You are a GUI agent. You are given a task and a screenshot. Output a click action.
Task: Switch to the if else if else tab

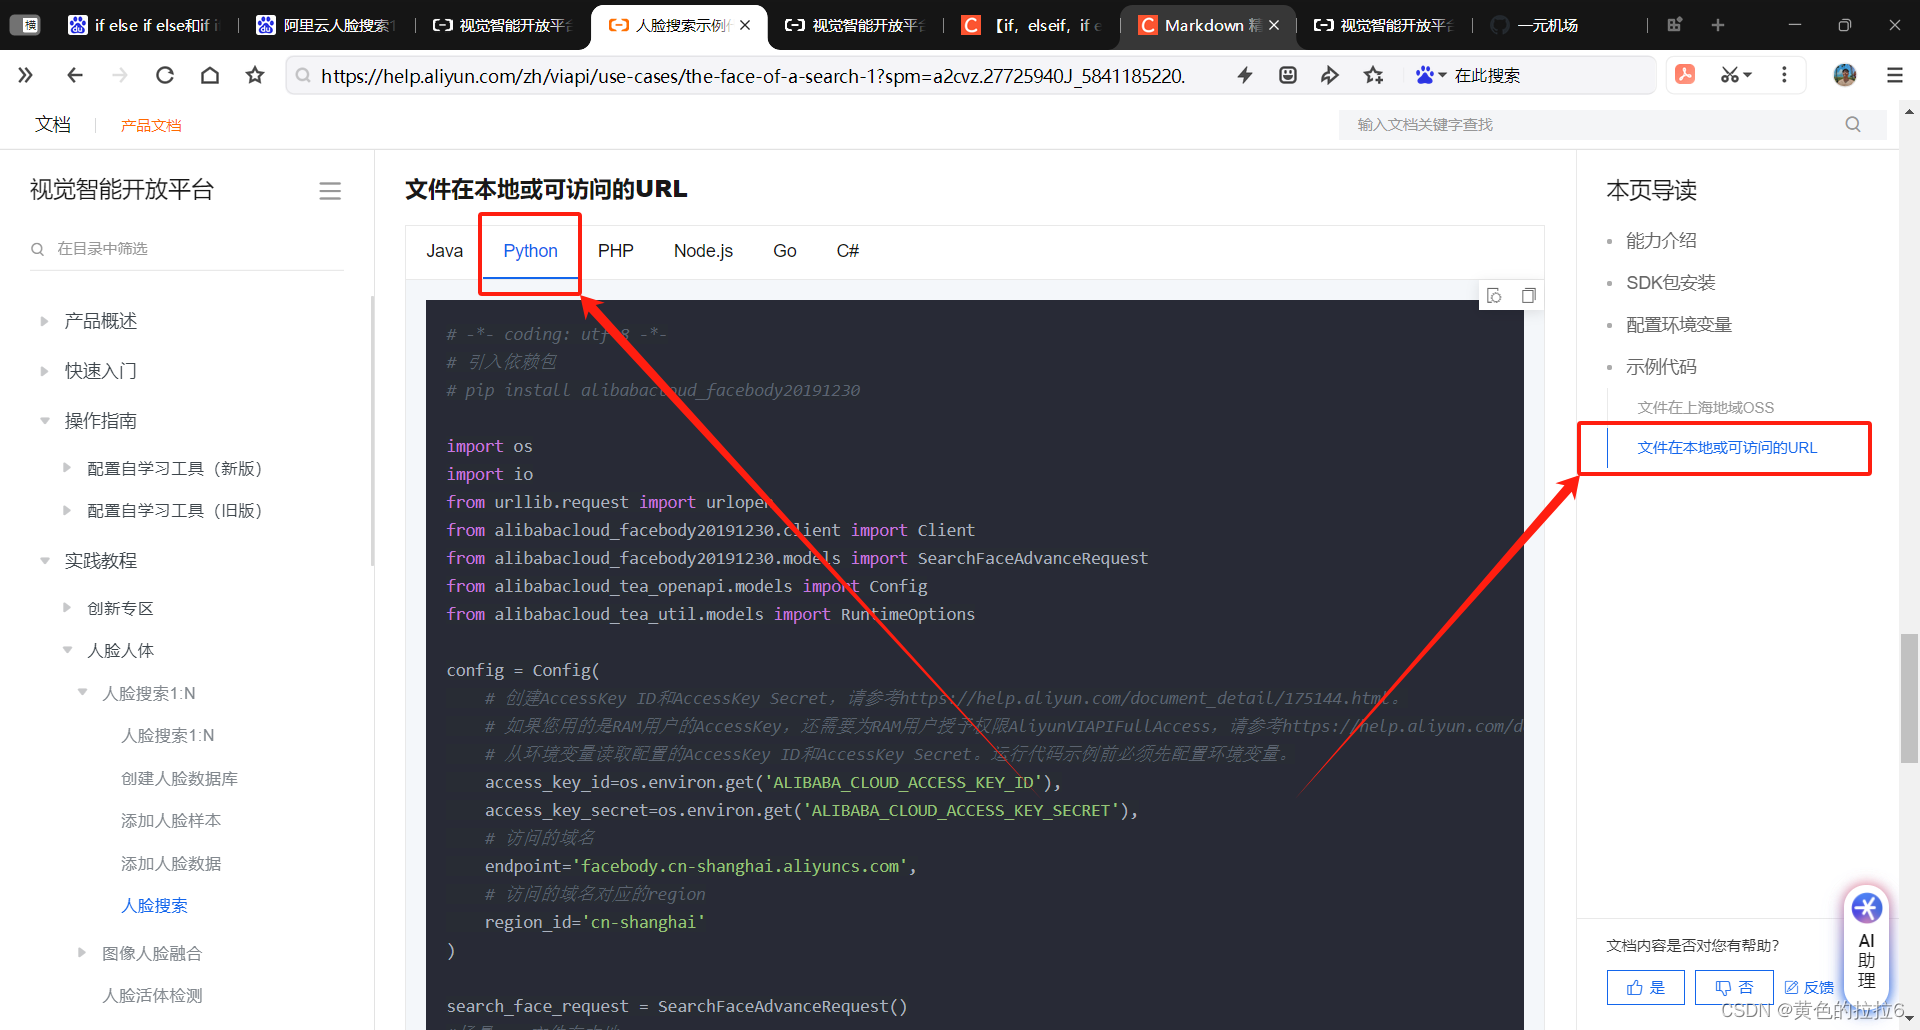click(143, 25)
